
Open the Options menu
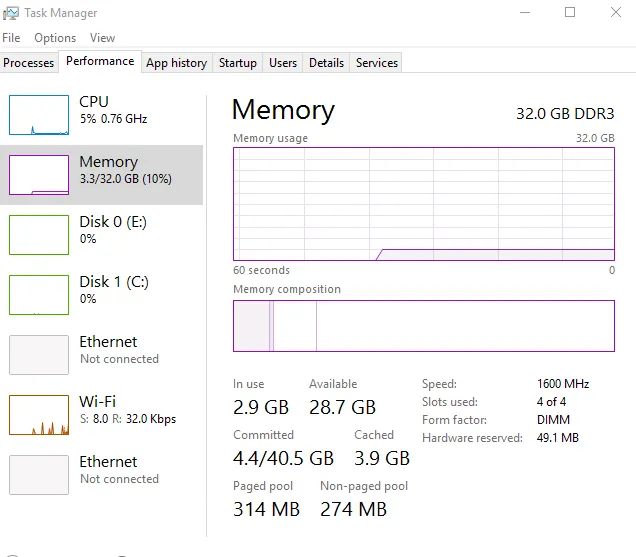[x=55, y=38]
